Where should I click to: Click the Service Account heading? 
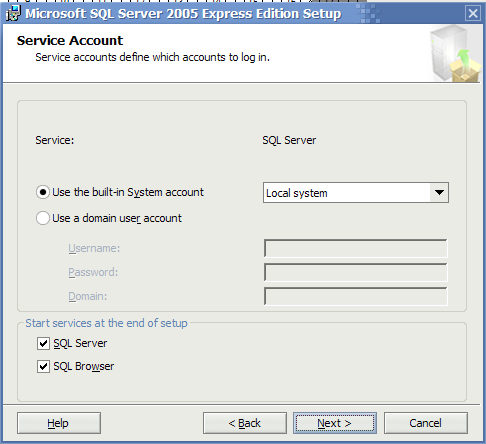tap(70, 41)
